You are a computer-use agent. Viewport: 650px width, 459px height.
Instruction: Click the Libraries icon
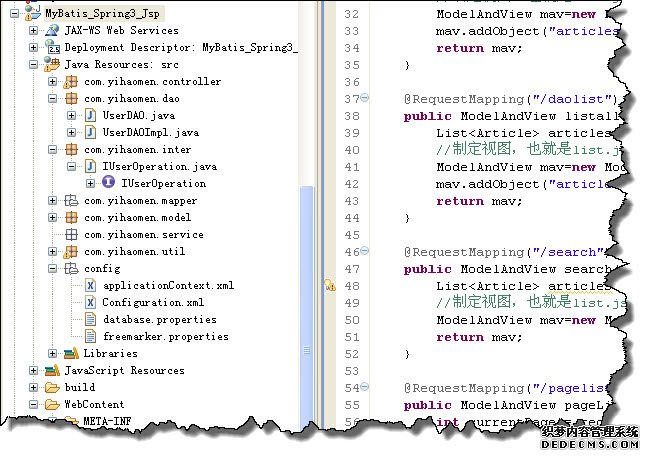[x=70, y=353]
